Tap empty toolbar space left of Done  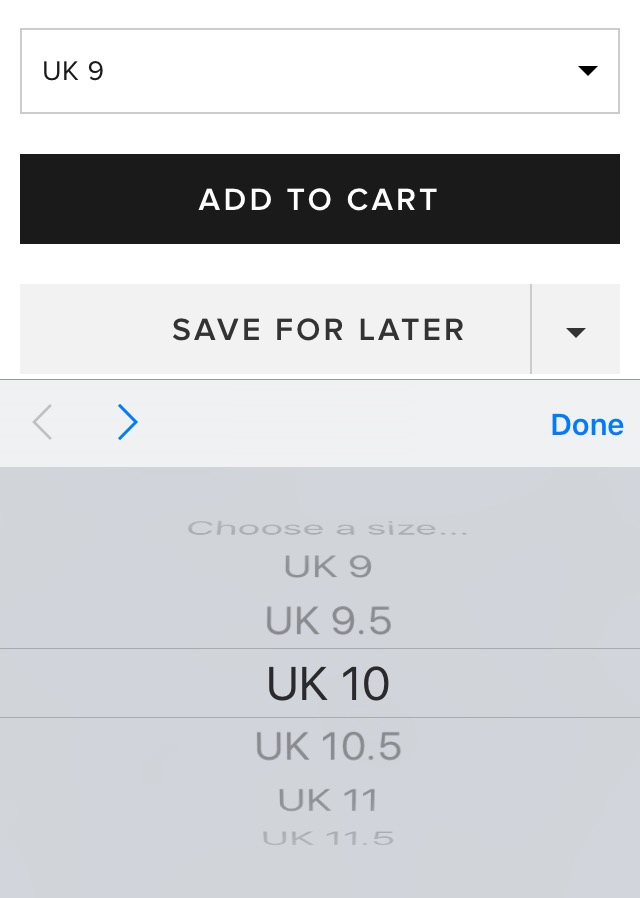(x=340, y=425)
